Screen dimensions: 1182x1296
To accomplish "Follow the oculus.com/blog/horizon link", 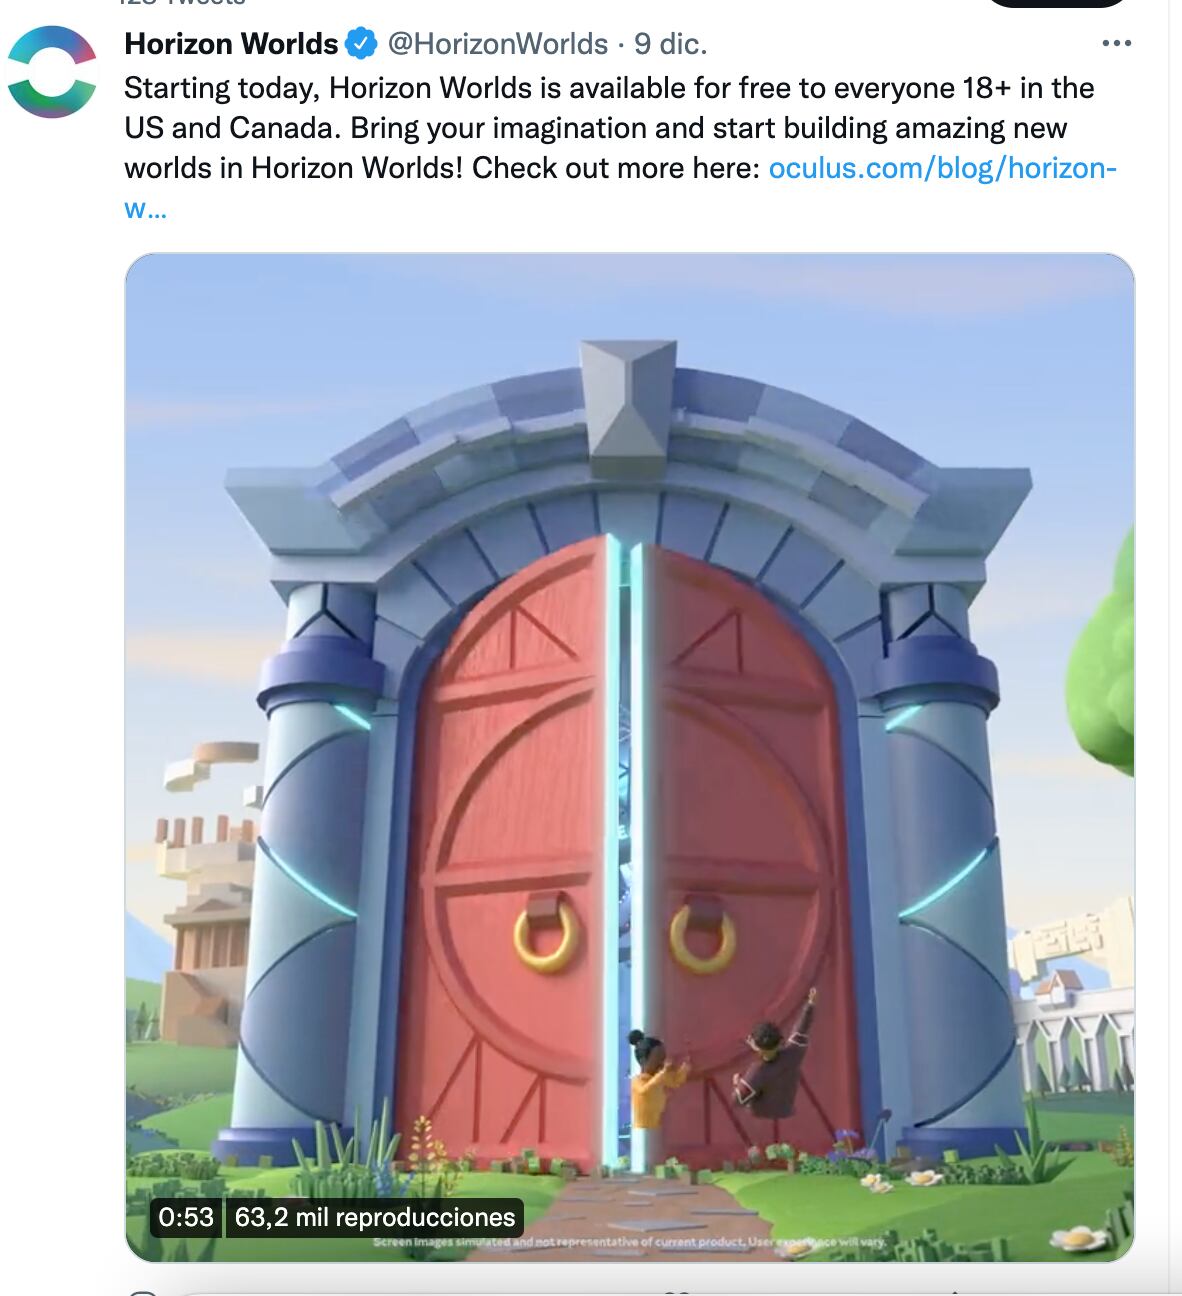I will [x=942, y=168].
